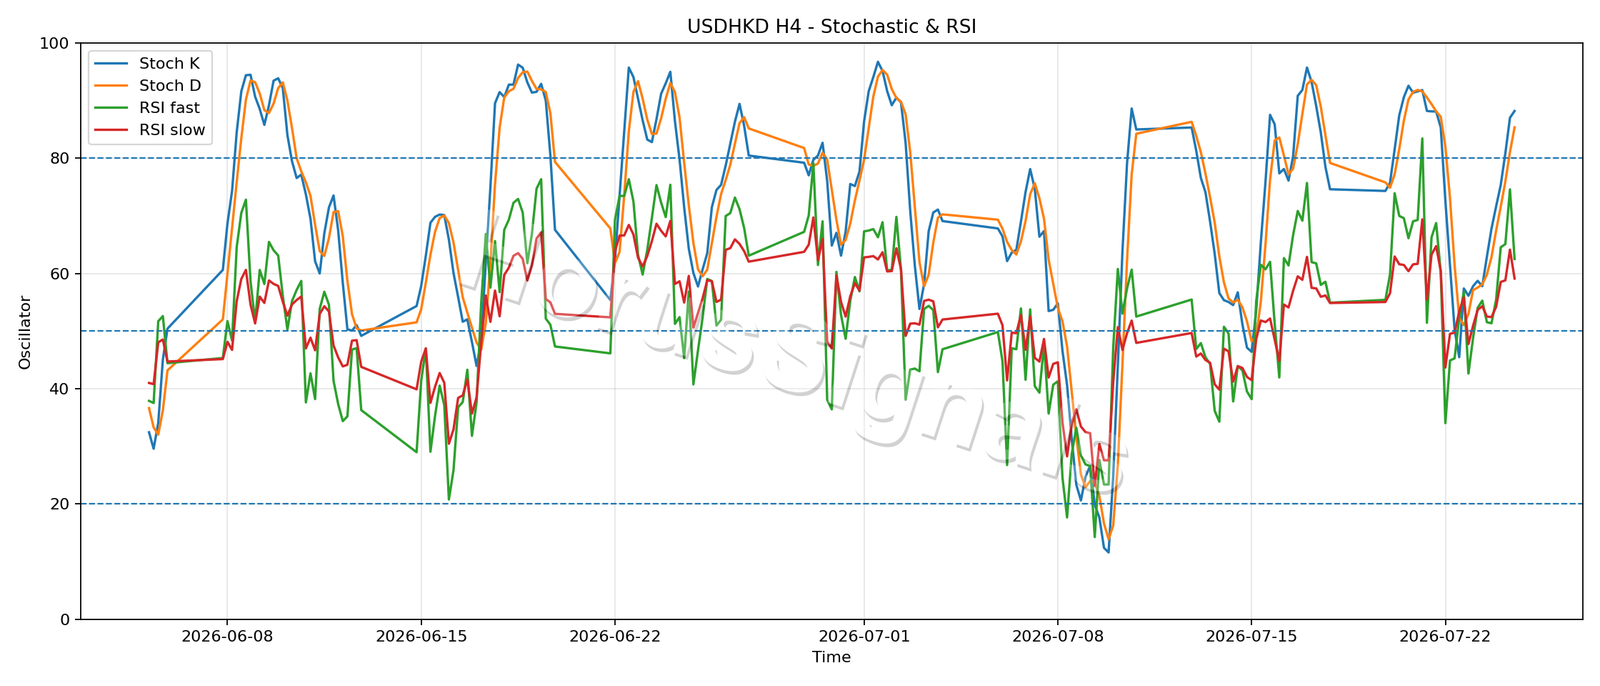Click the chart title 'USDHKD H4 - Stochastic & RSI'

point(831,27)
